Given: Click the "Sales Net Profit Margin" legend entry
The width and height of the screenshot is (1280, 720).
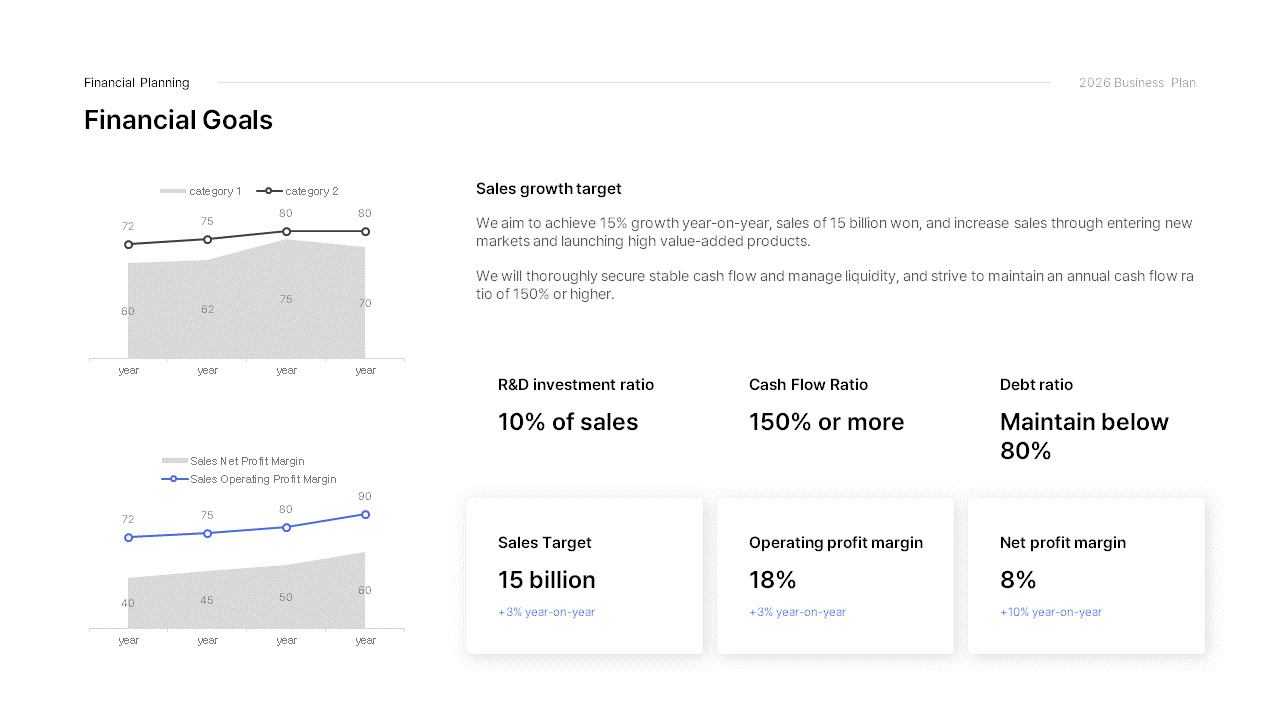Looking at the screenshot, I should coord(233,461).
